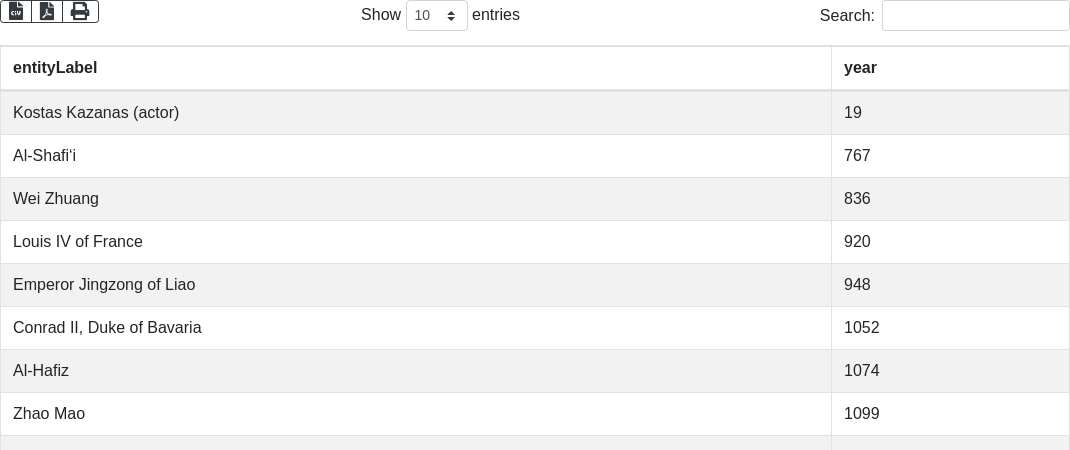
Task: Sort by the year column header
Action: pos(860,68)
